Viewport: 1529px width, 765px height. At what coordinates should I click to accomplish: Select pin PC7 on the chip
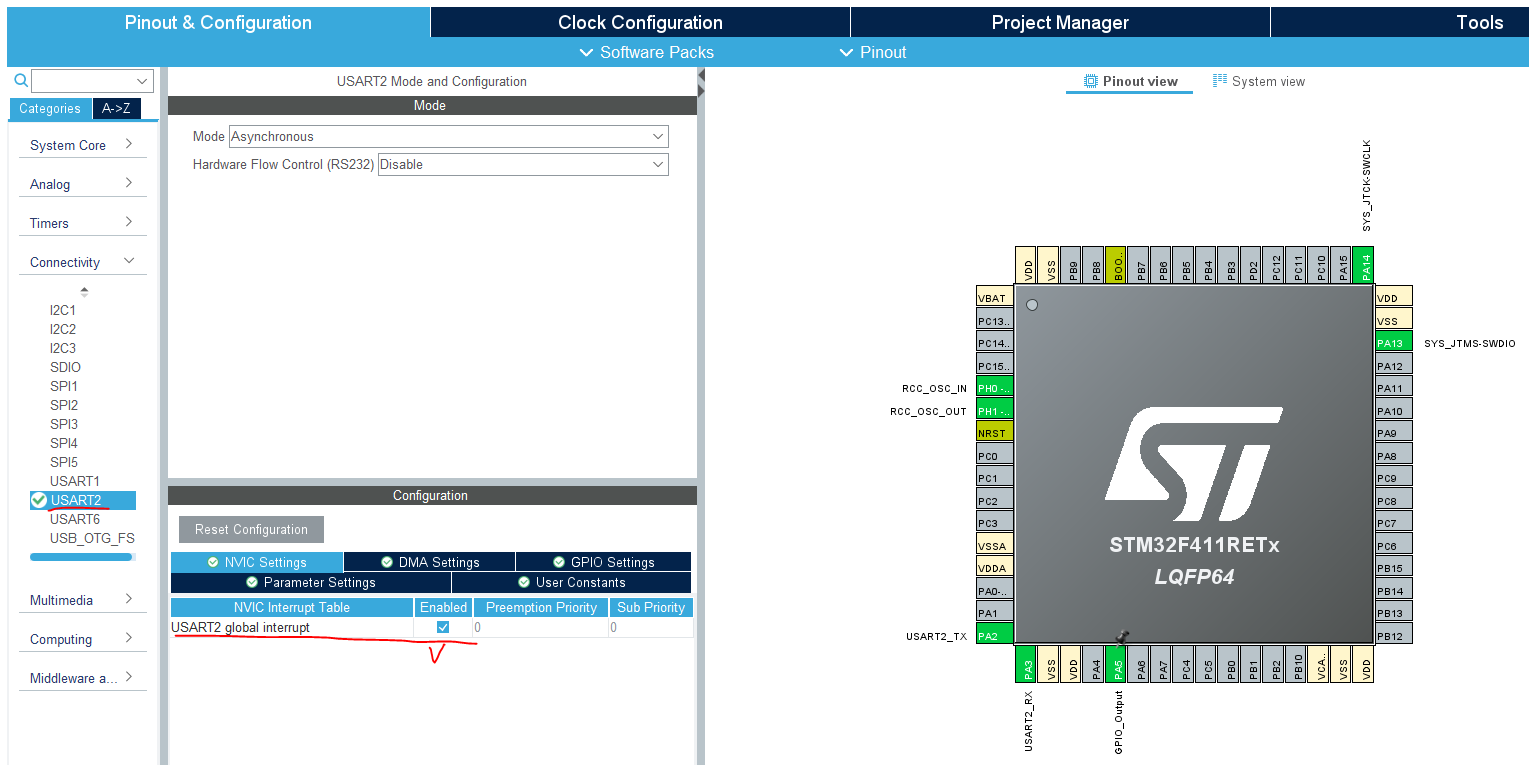tap(1394, 523)
